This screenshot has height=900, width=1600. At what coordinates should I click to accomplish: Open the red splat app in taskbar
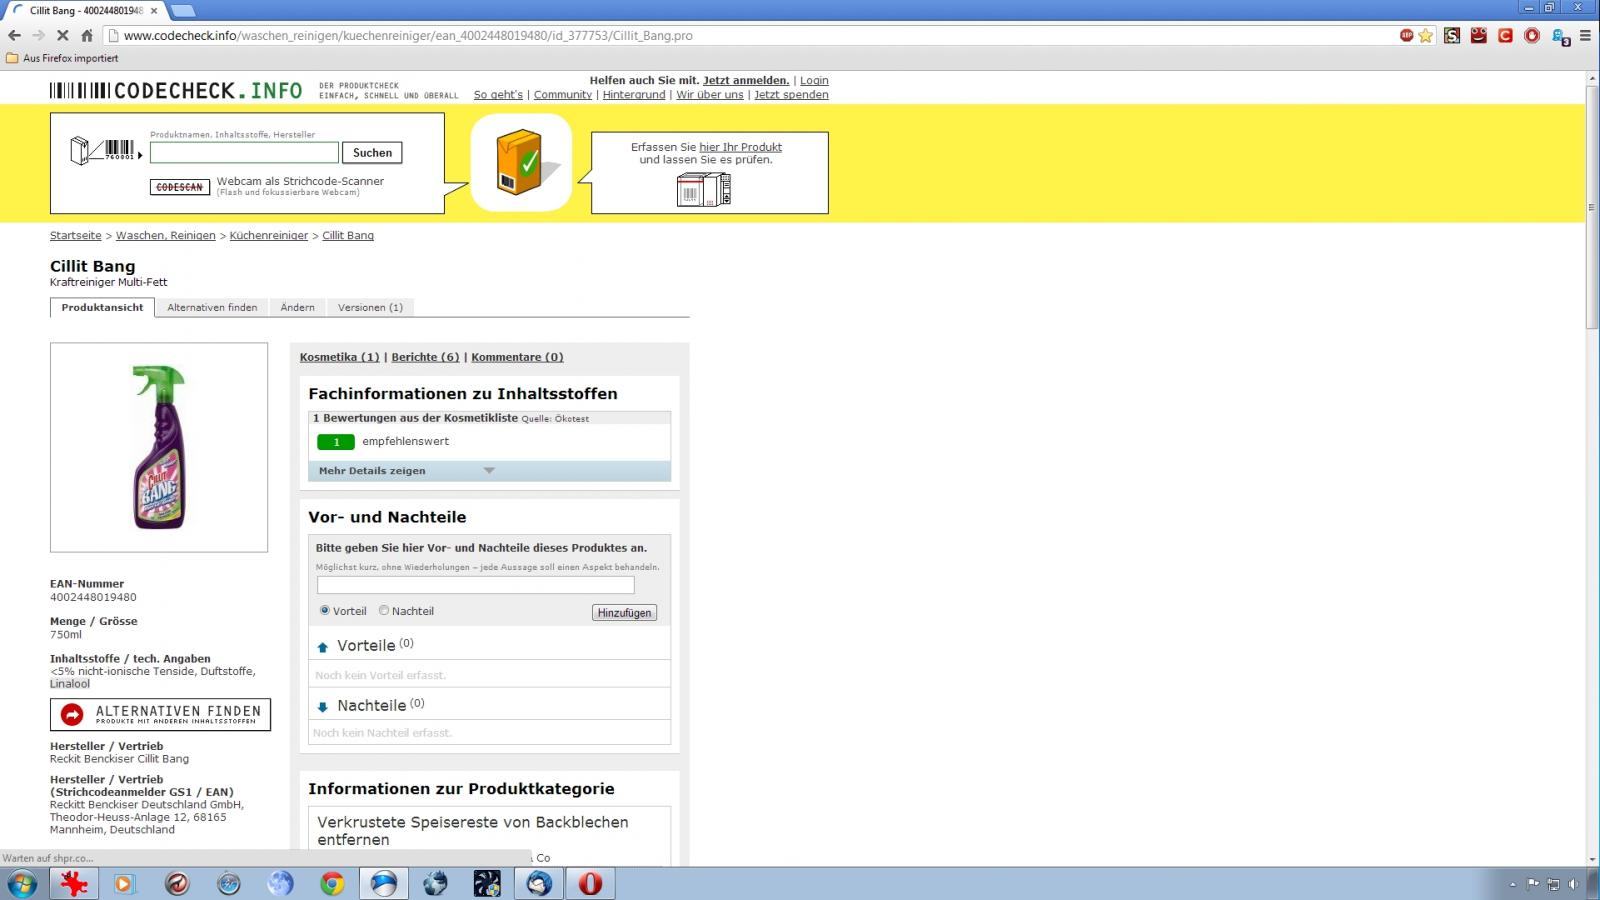(x=74, y=883)
